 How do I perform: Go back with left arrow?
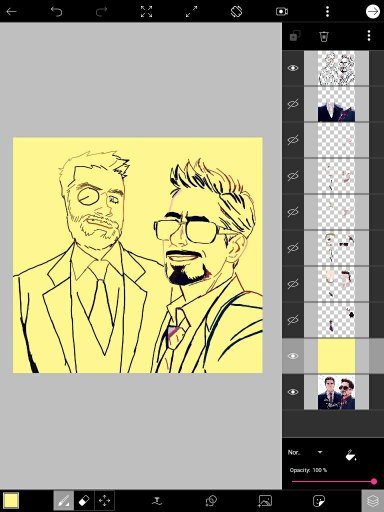click(11, 12)
